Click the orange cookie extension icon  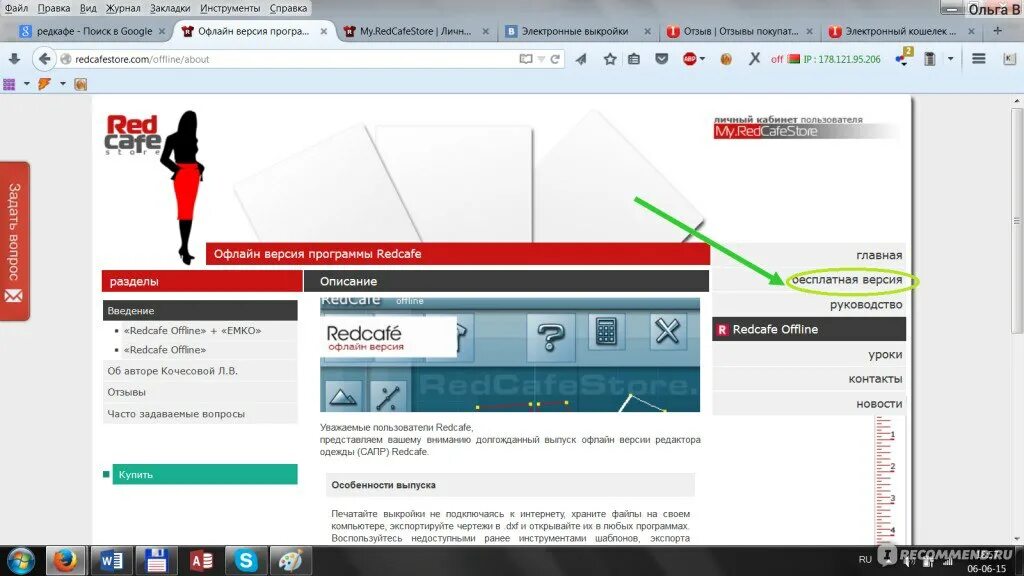coord(726,59)
